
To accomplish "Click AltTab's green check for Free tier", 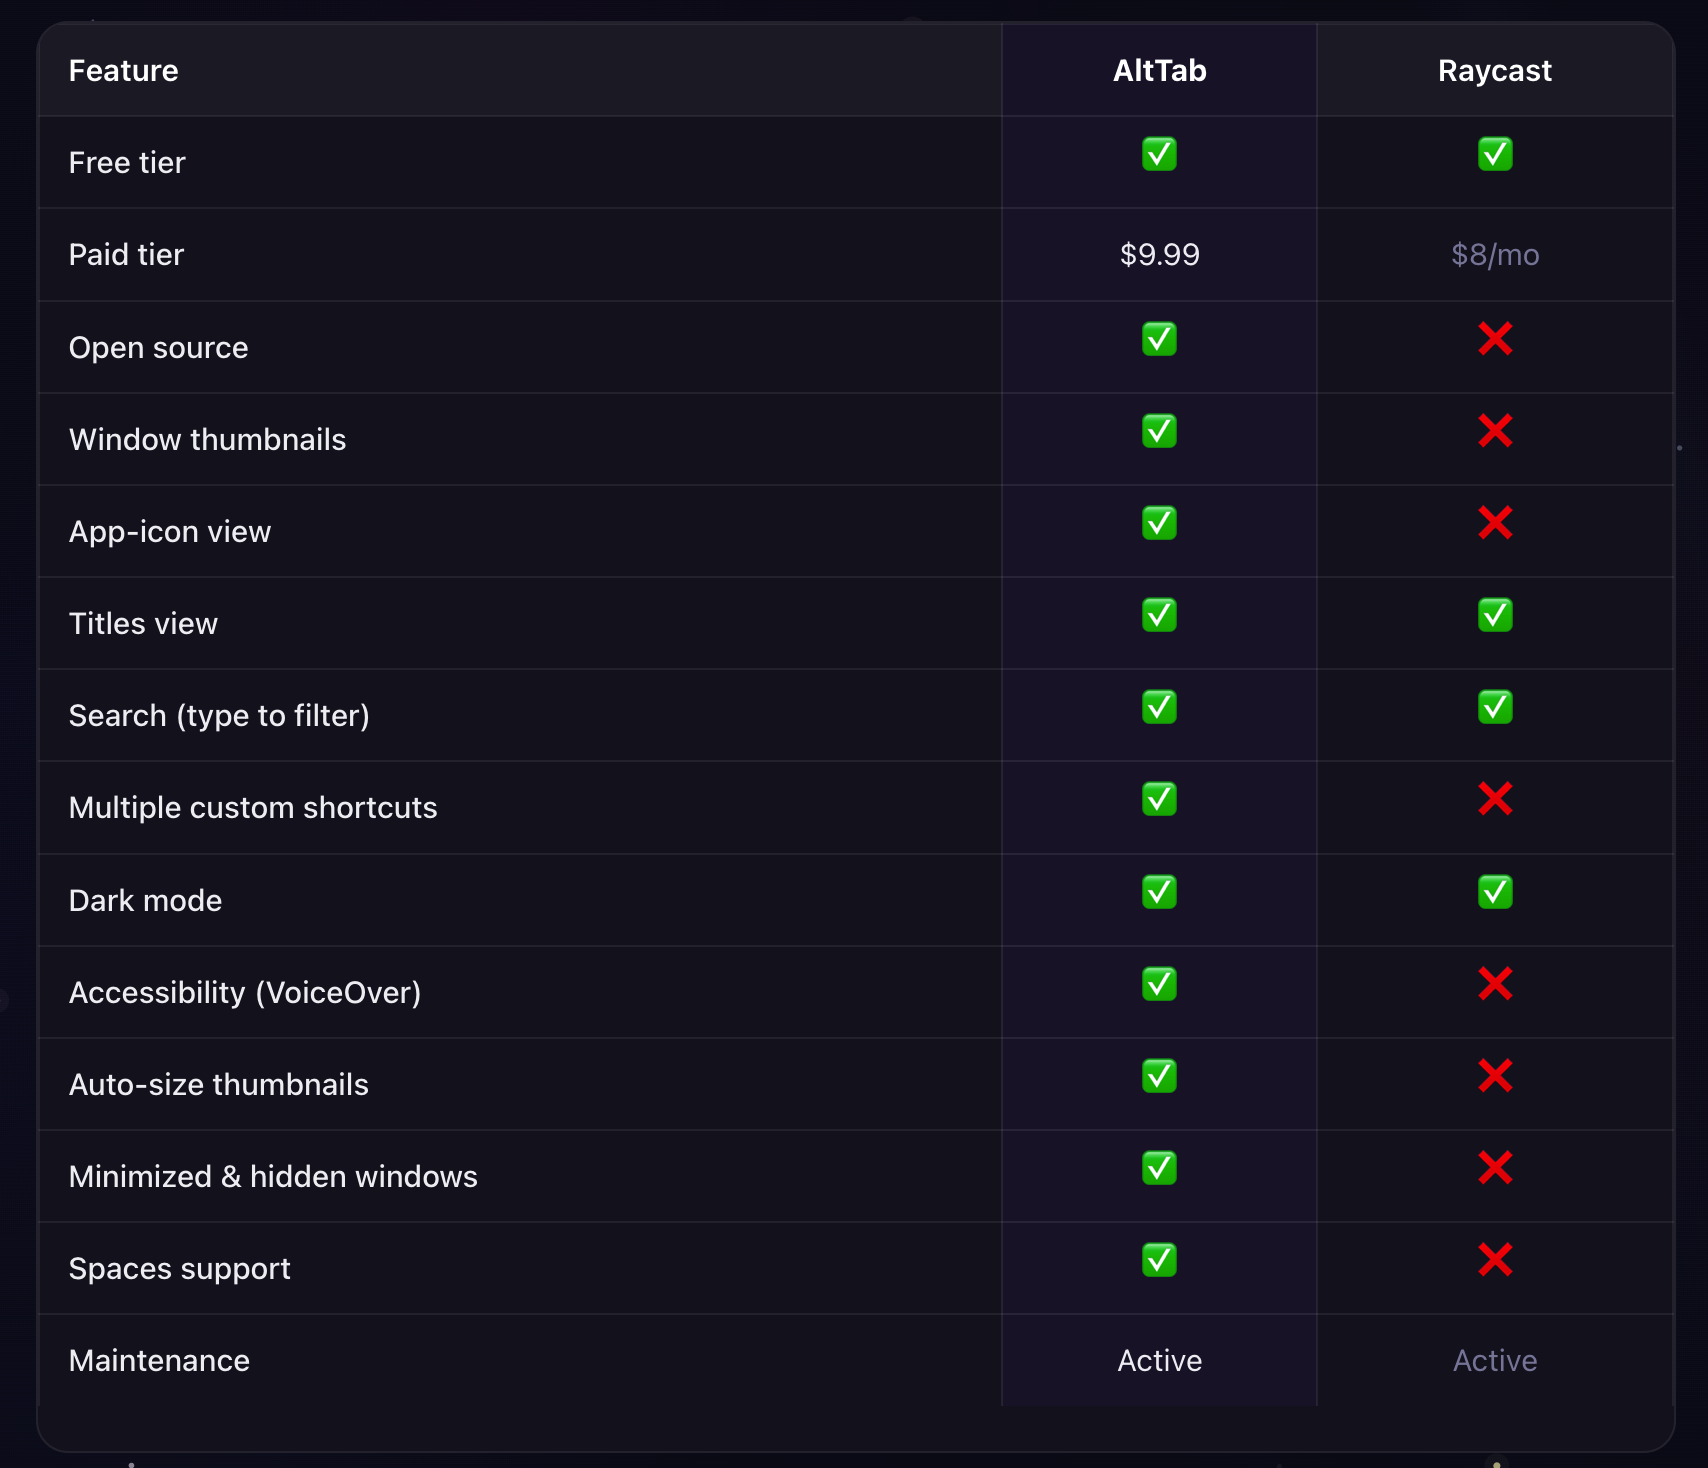I will [x=1159, y=154].
